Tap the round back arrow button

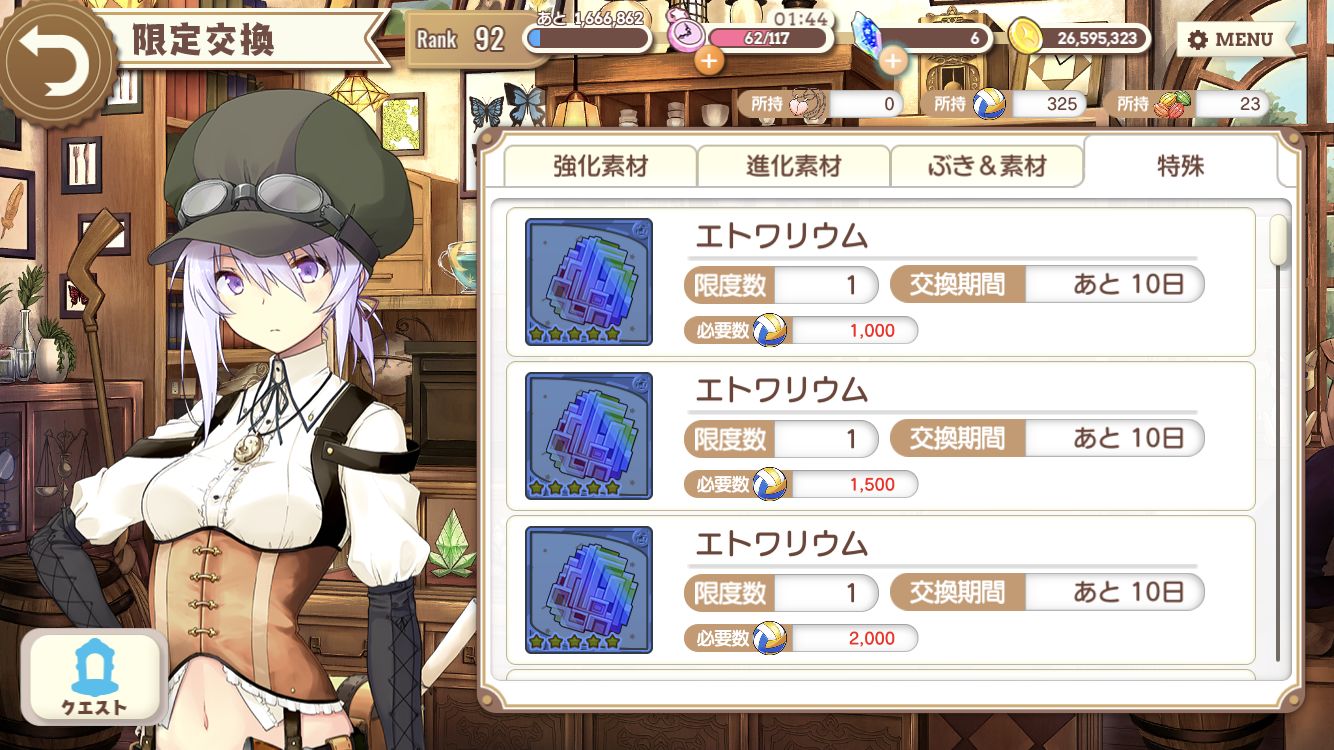(52, 58)
